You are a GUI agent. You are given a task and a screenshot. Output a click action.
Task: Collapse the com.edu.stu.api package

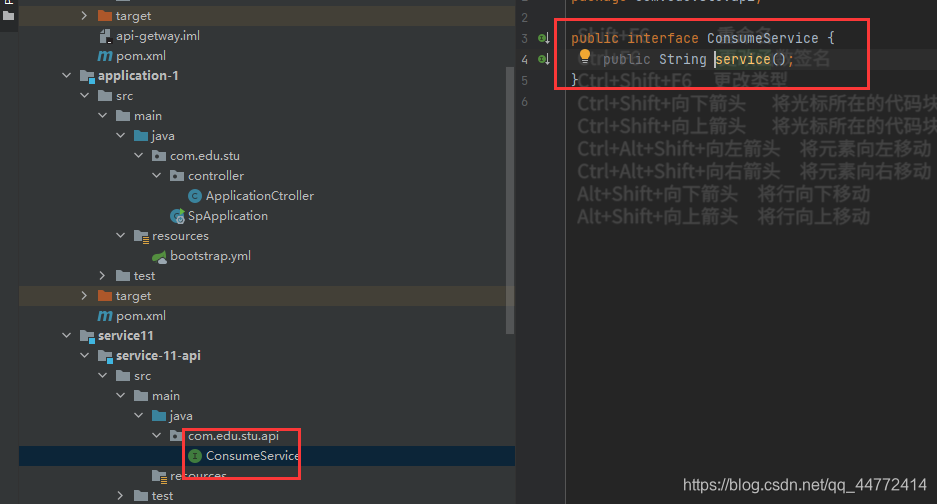156,436
